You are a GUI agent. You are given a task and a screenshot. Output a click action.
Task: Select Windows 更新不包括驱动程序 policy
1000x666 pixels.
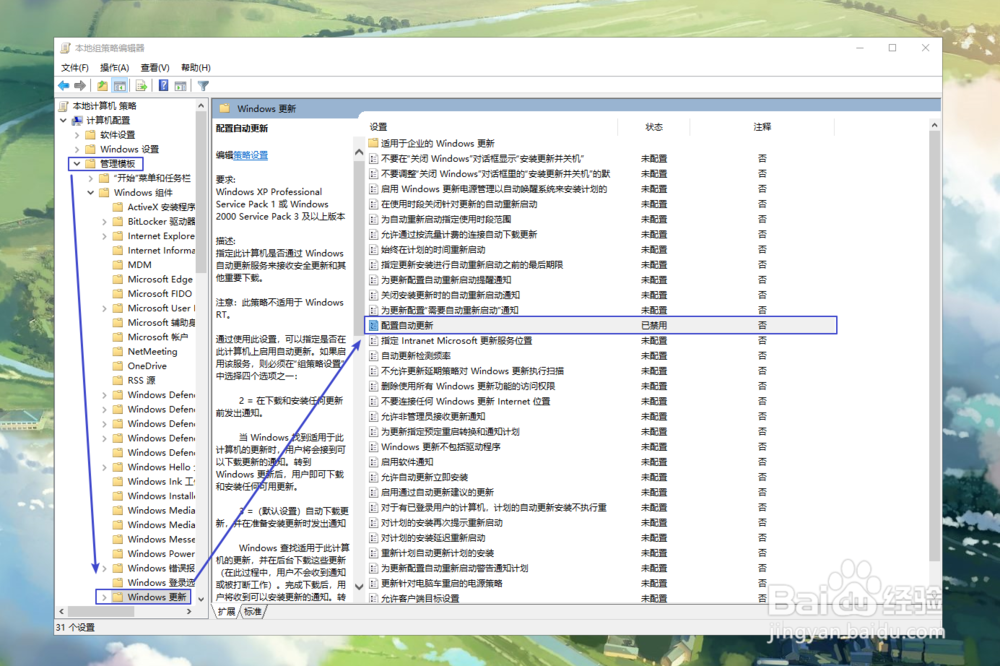(x=441, y=447)
